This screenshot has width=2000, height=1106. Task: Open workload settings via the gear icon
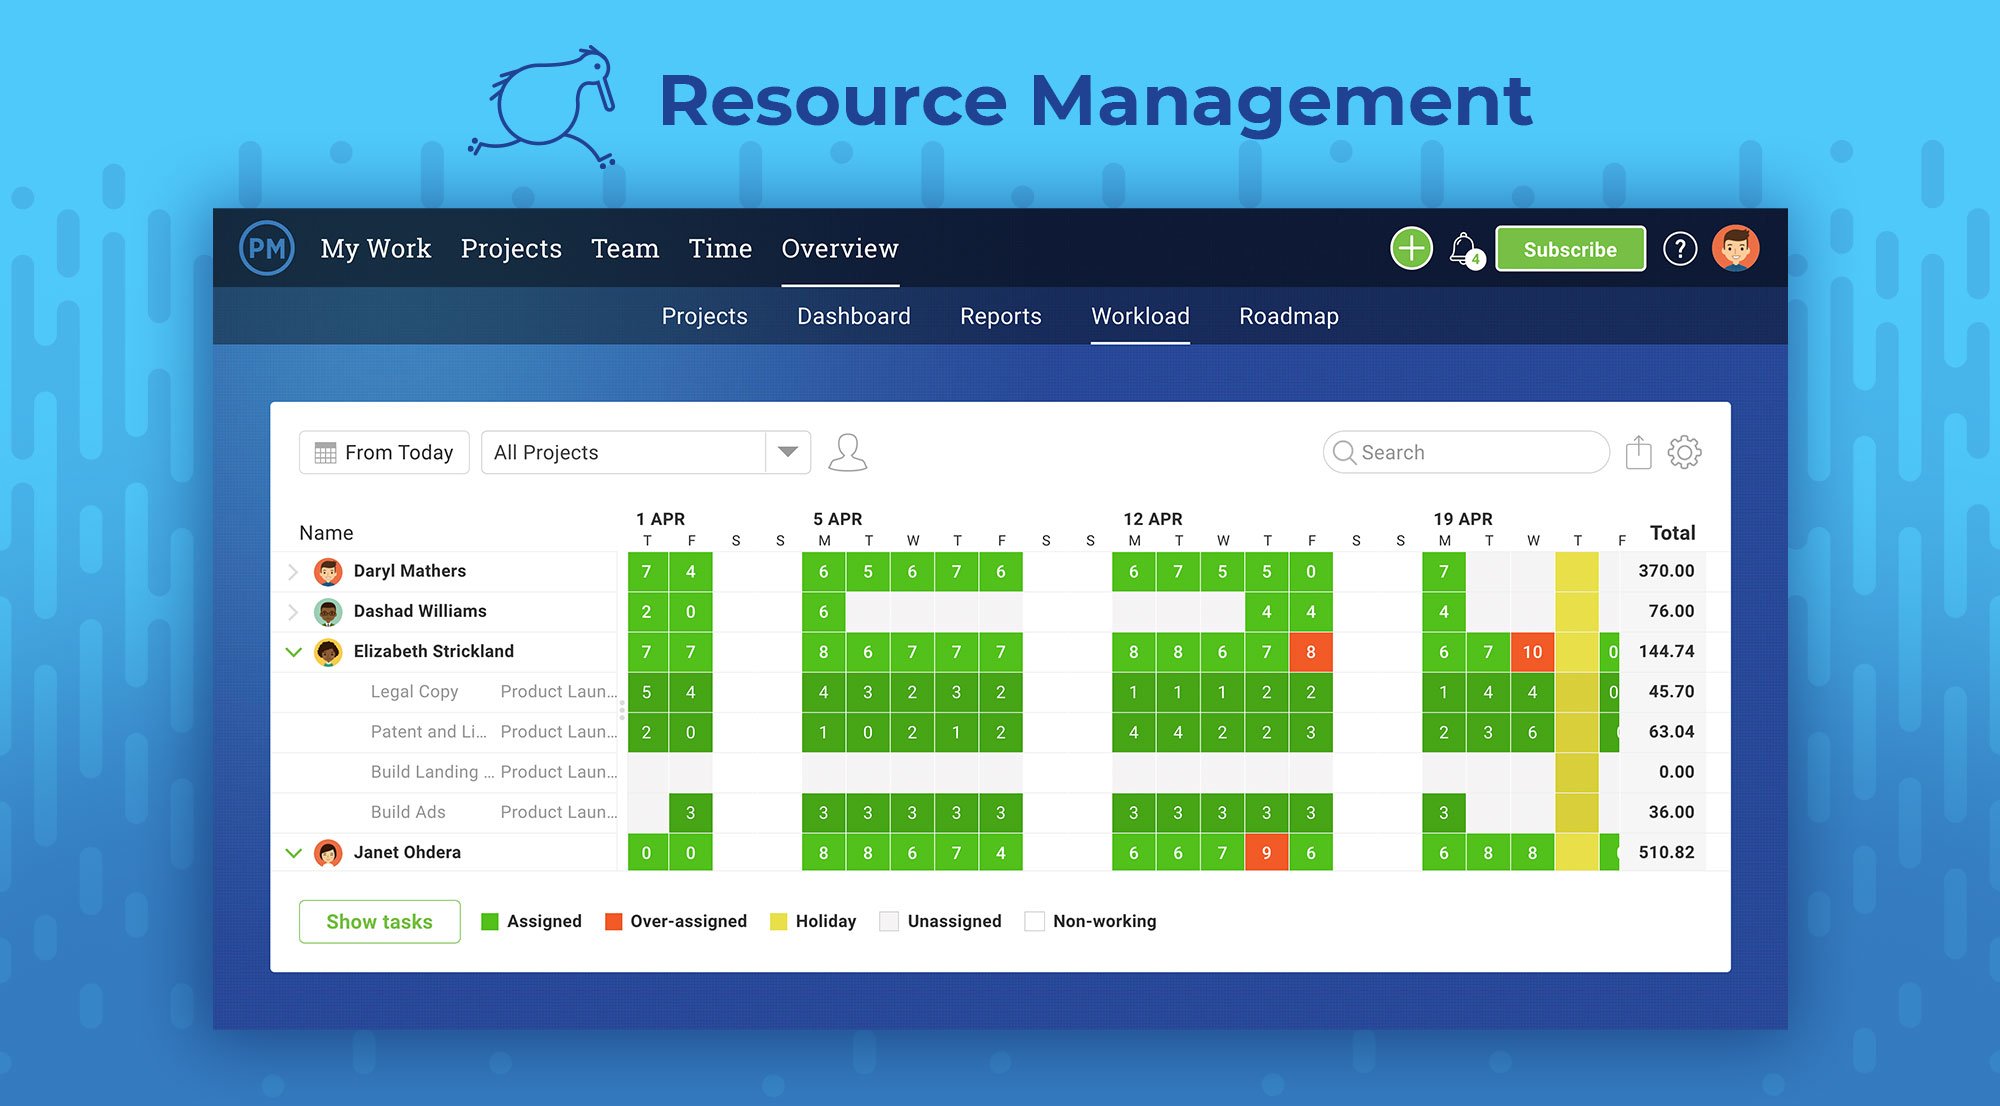point(1685,451)
